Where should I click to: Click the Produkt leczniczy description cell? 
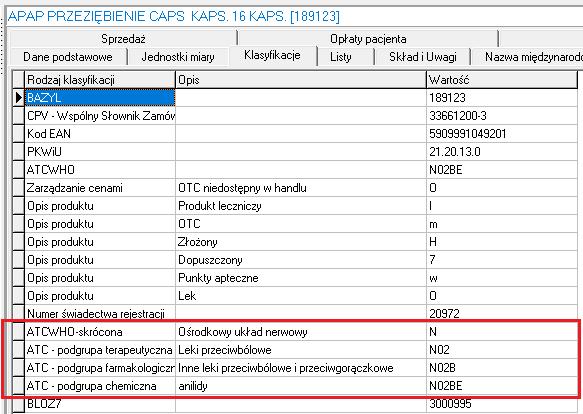(x=300, y=206)
